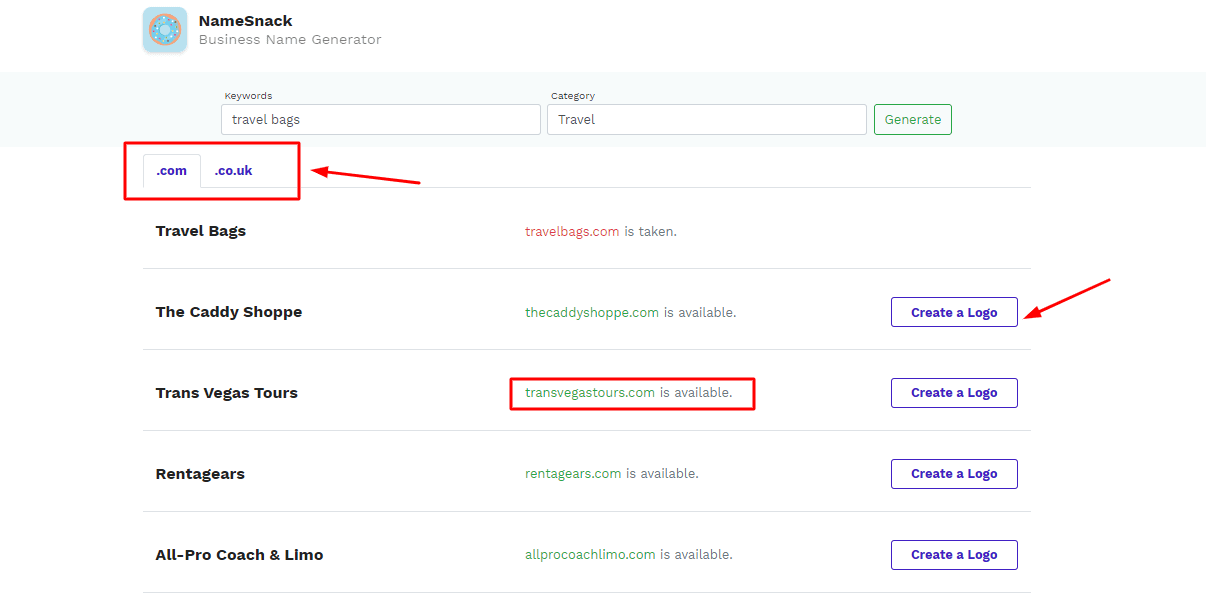
Task: Switch to the .co.uk tab
Action: pyautogui.click(x=233, y=171)
